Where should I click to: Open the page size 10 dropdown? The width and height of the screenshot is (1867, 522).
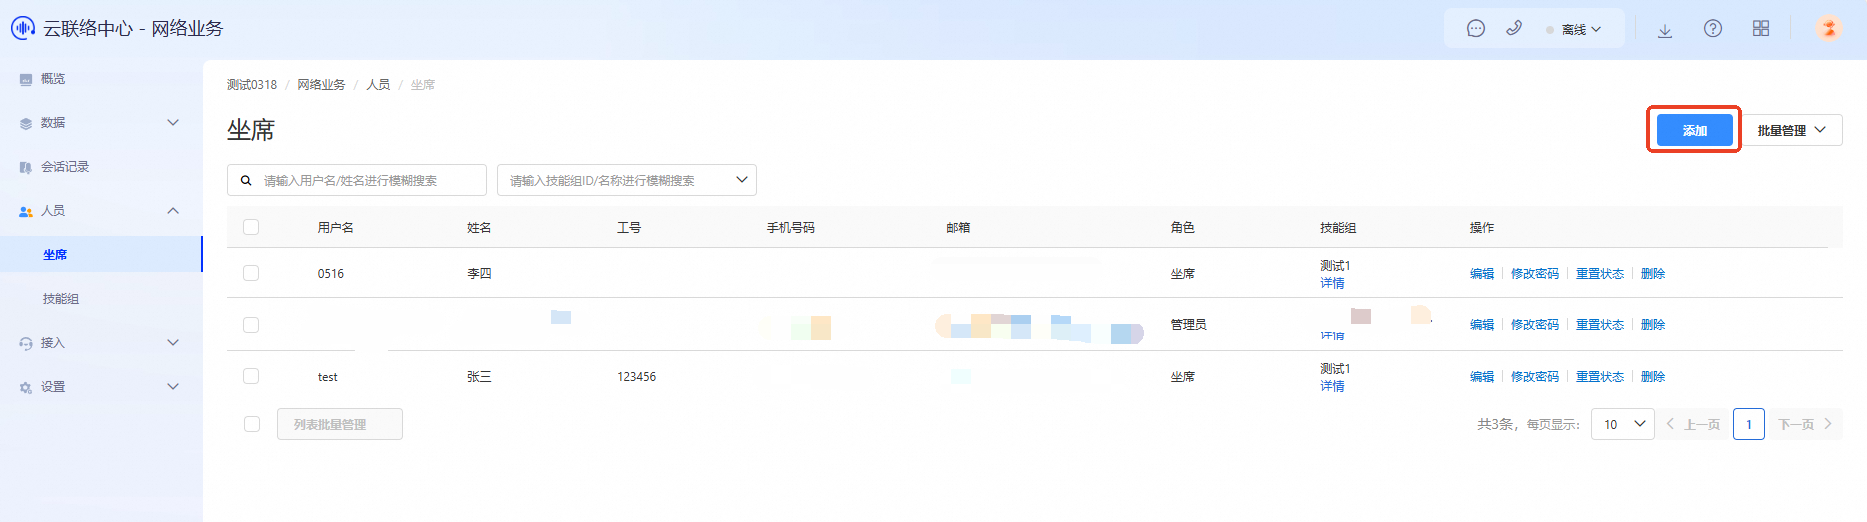click(x=1623, y=424)
